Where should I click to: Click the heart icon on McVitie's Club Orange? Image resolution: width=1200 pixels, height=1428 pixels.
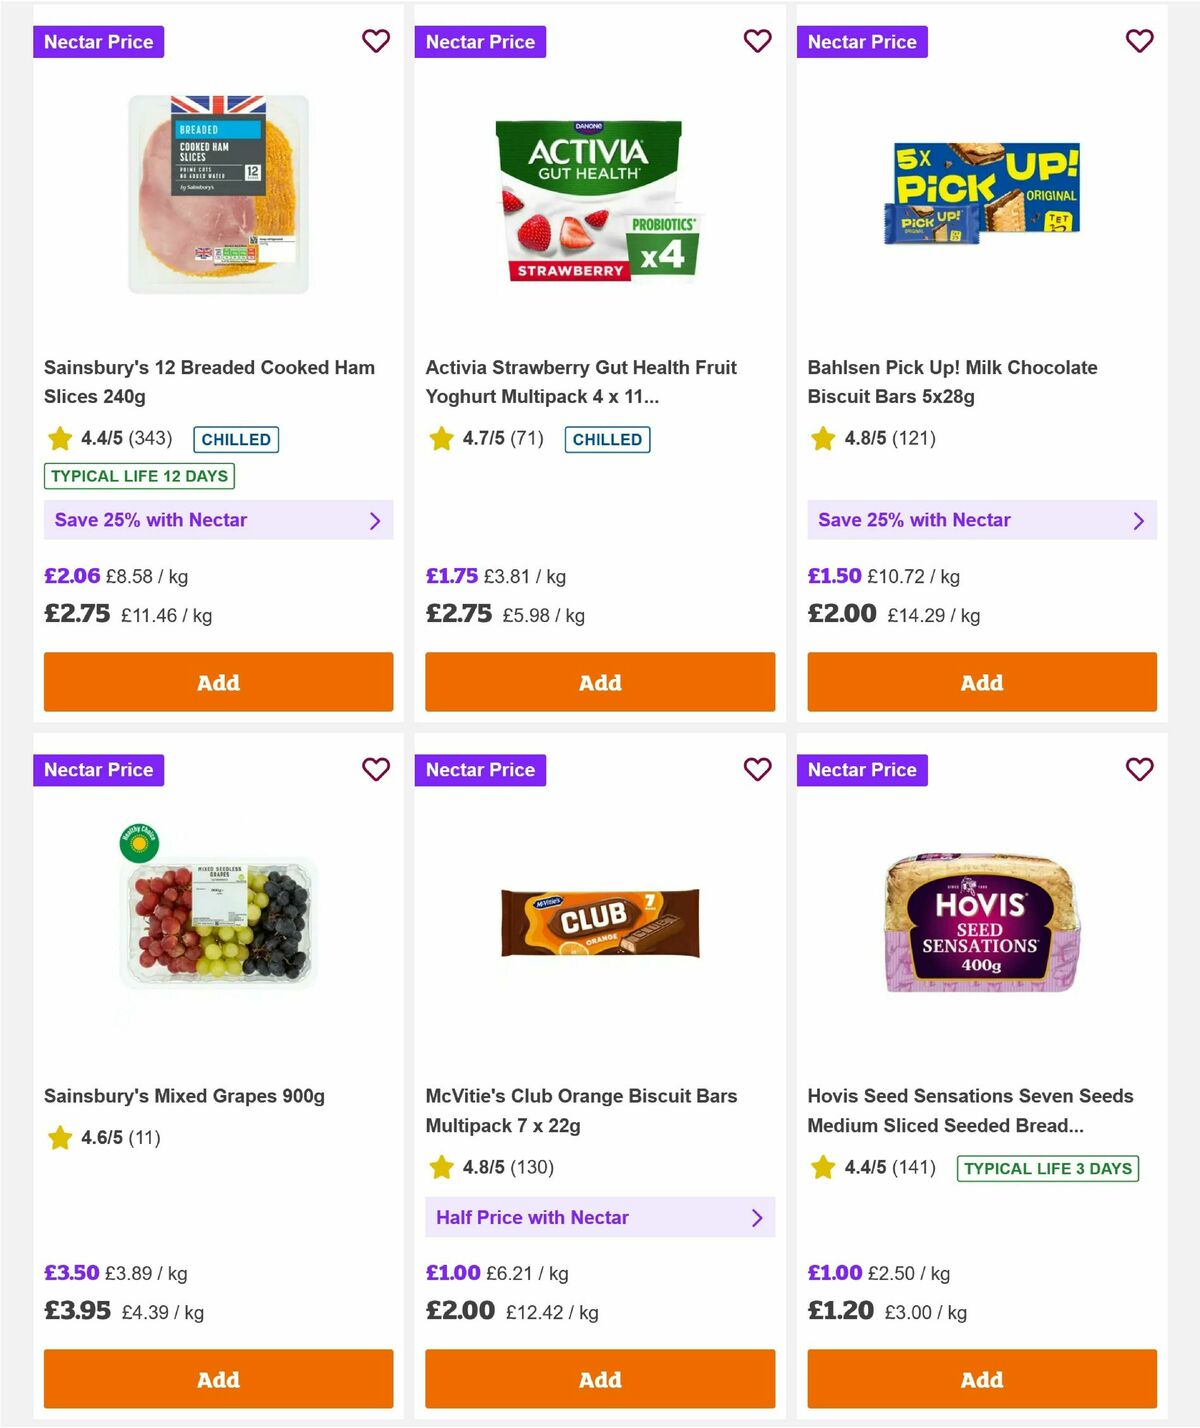pos(757,769)
